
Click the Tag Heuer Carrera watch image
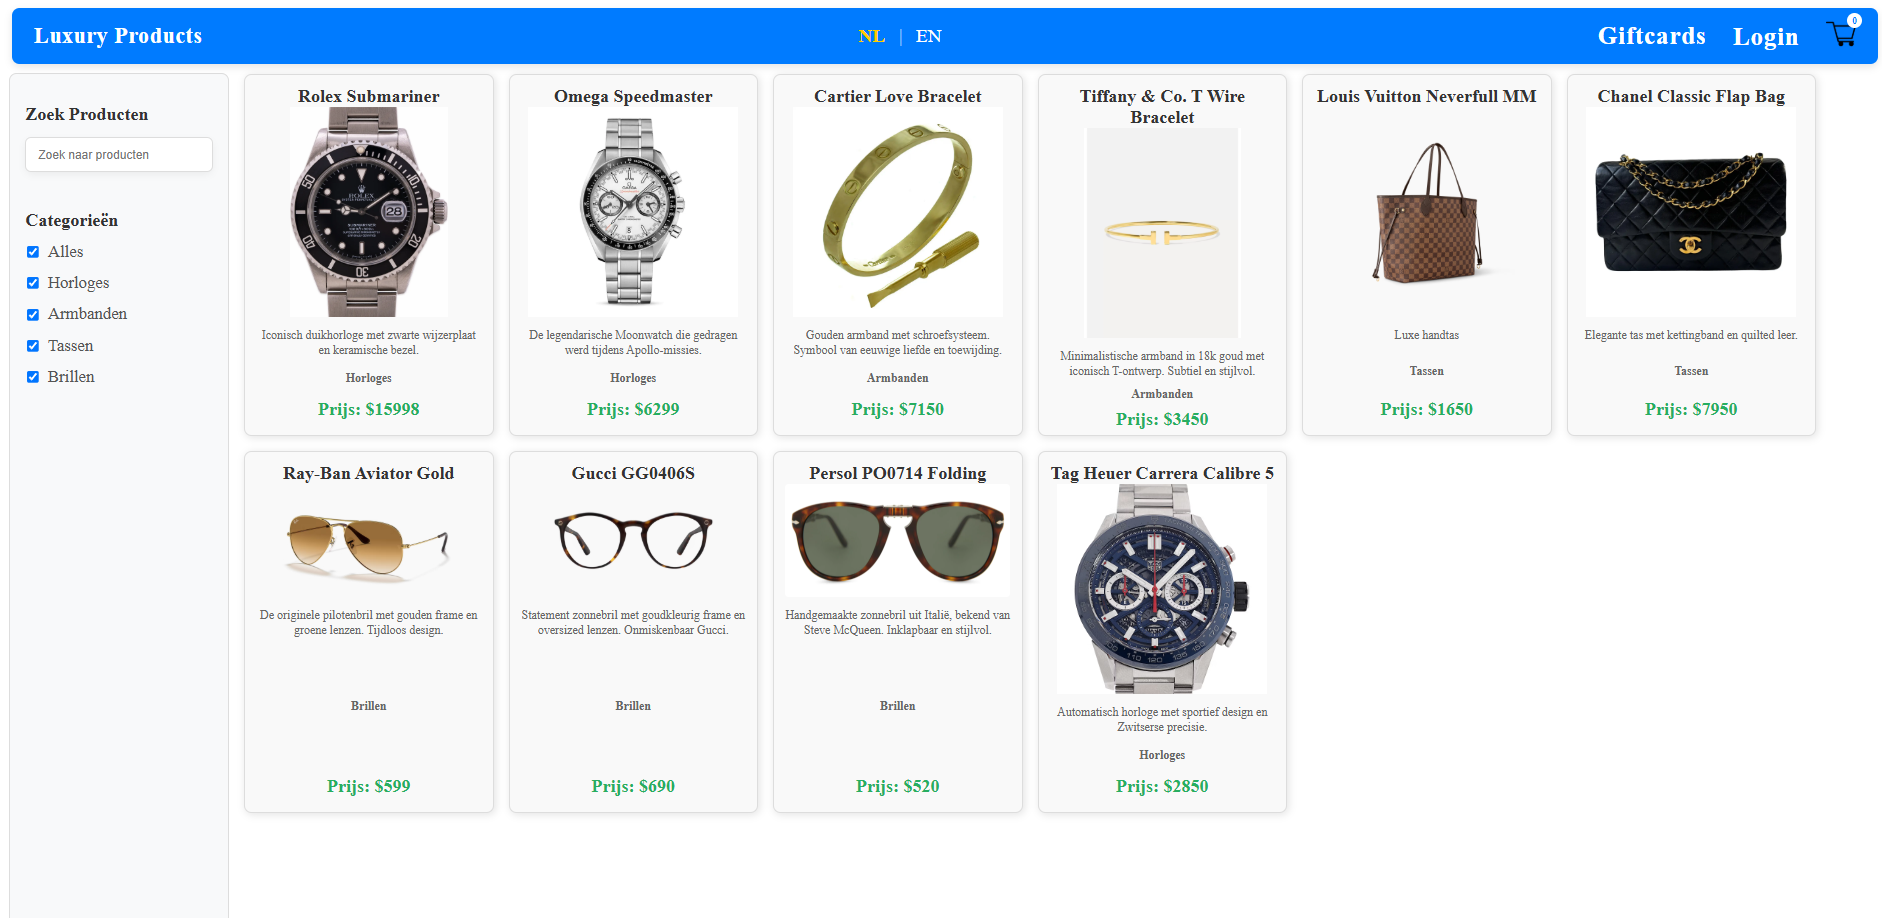[1162, 589]
